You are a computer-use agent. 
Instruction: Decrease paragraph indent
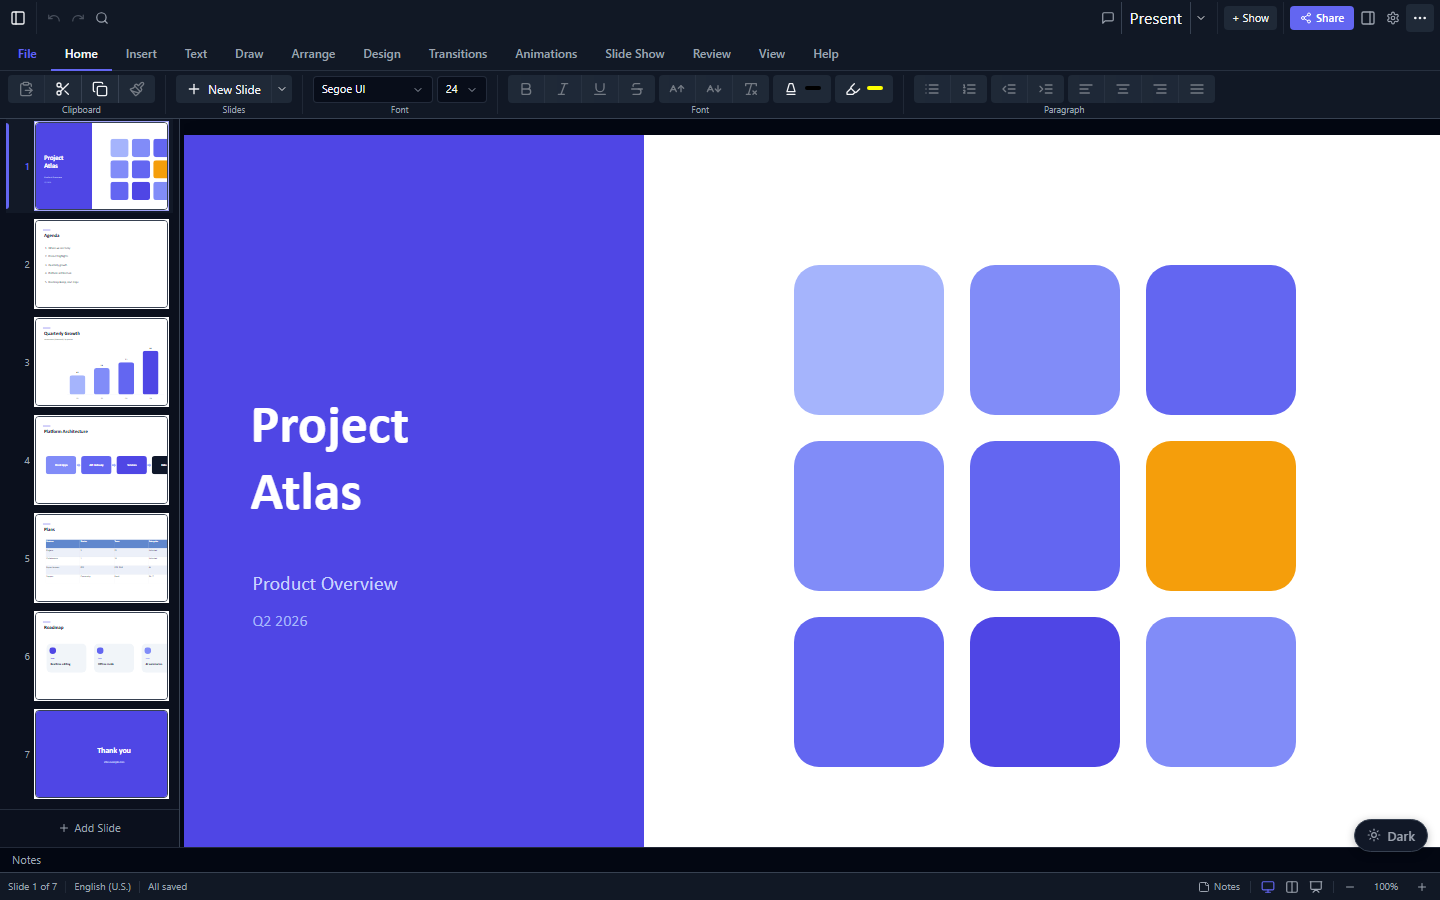[1009, 89]
